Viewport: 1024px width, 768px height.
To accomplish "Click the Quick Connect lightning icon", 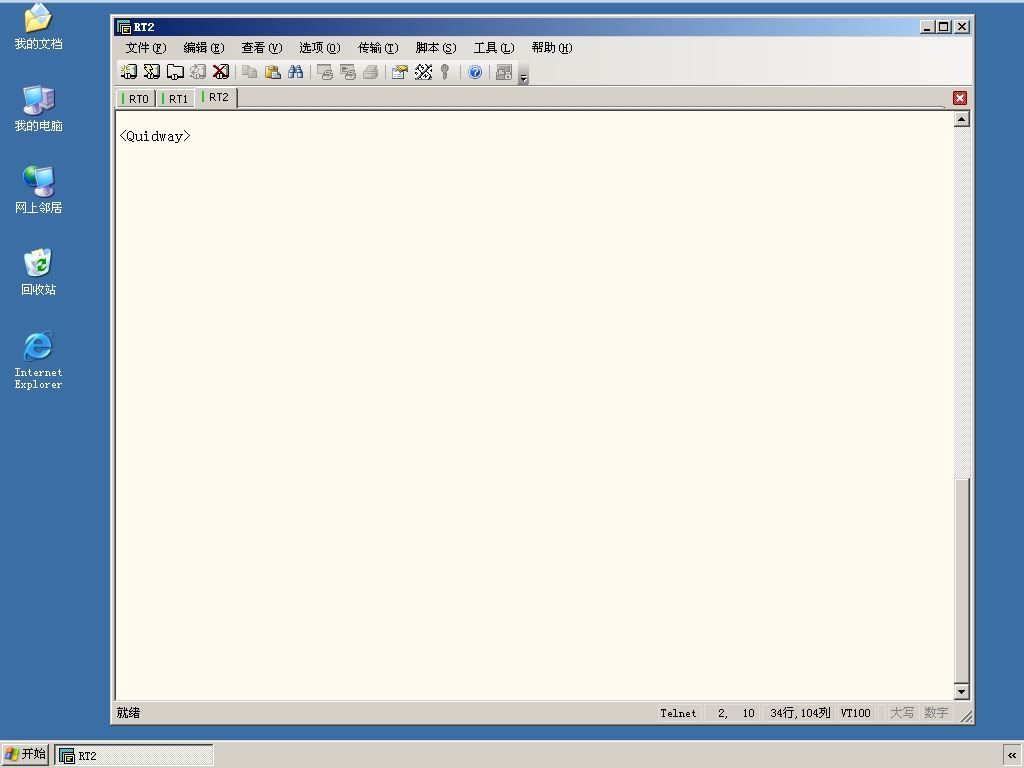I will tap(152, 72).
